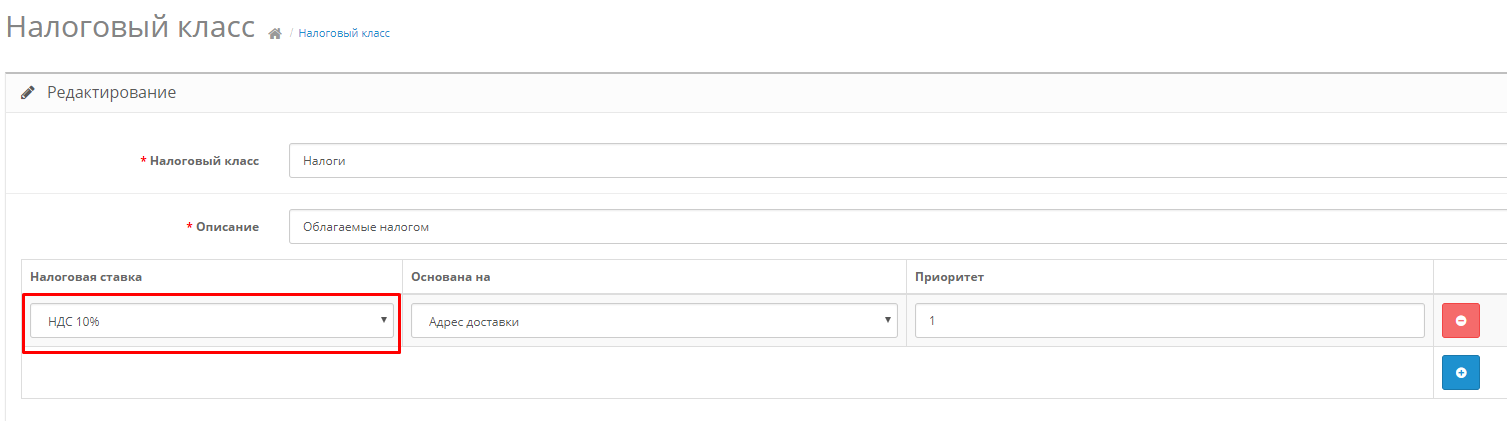Click the Приоритет column header

pyautogui.click(x=950, y=277)
